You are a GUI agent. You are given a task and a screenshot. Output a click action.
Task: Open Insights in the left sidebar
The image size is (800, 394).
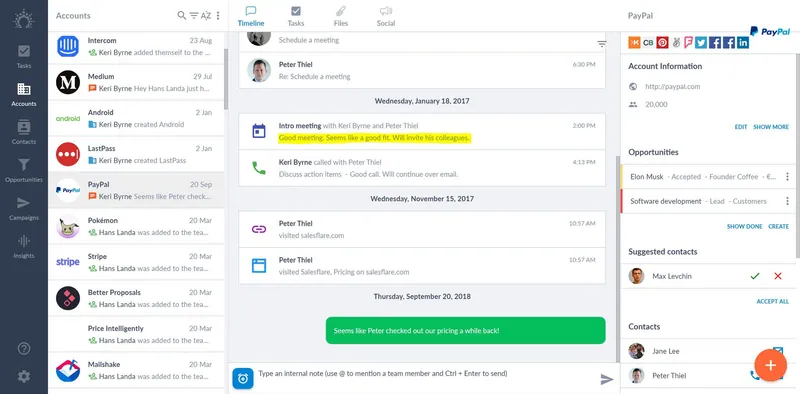point(23,247)
